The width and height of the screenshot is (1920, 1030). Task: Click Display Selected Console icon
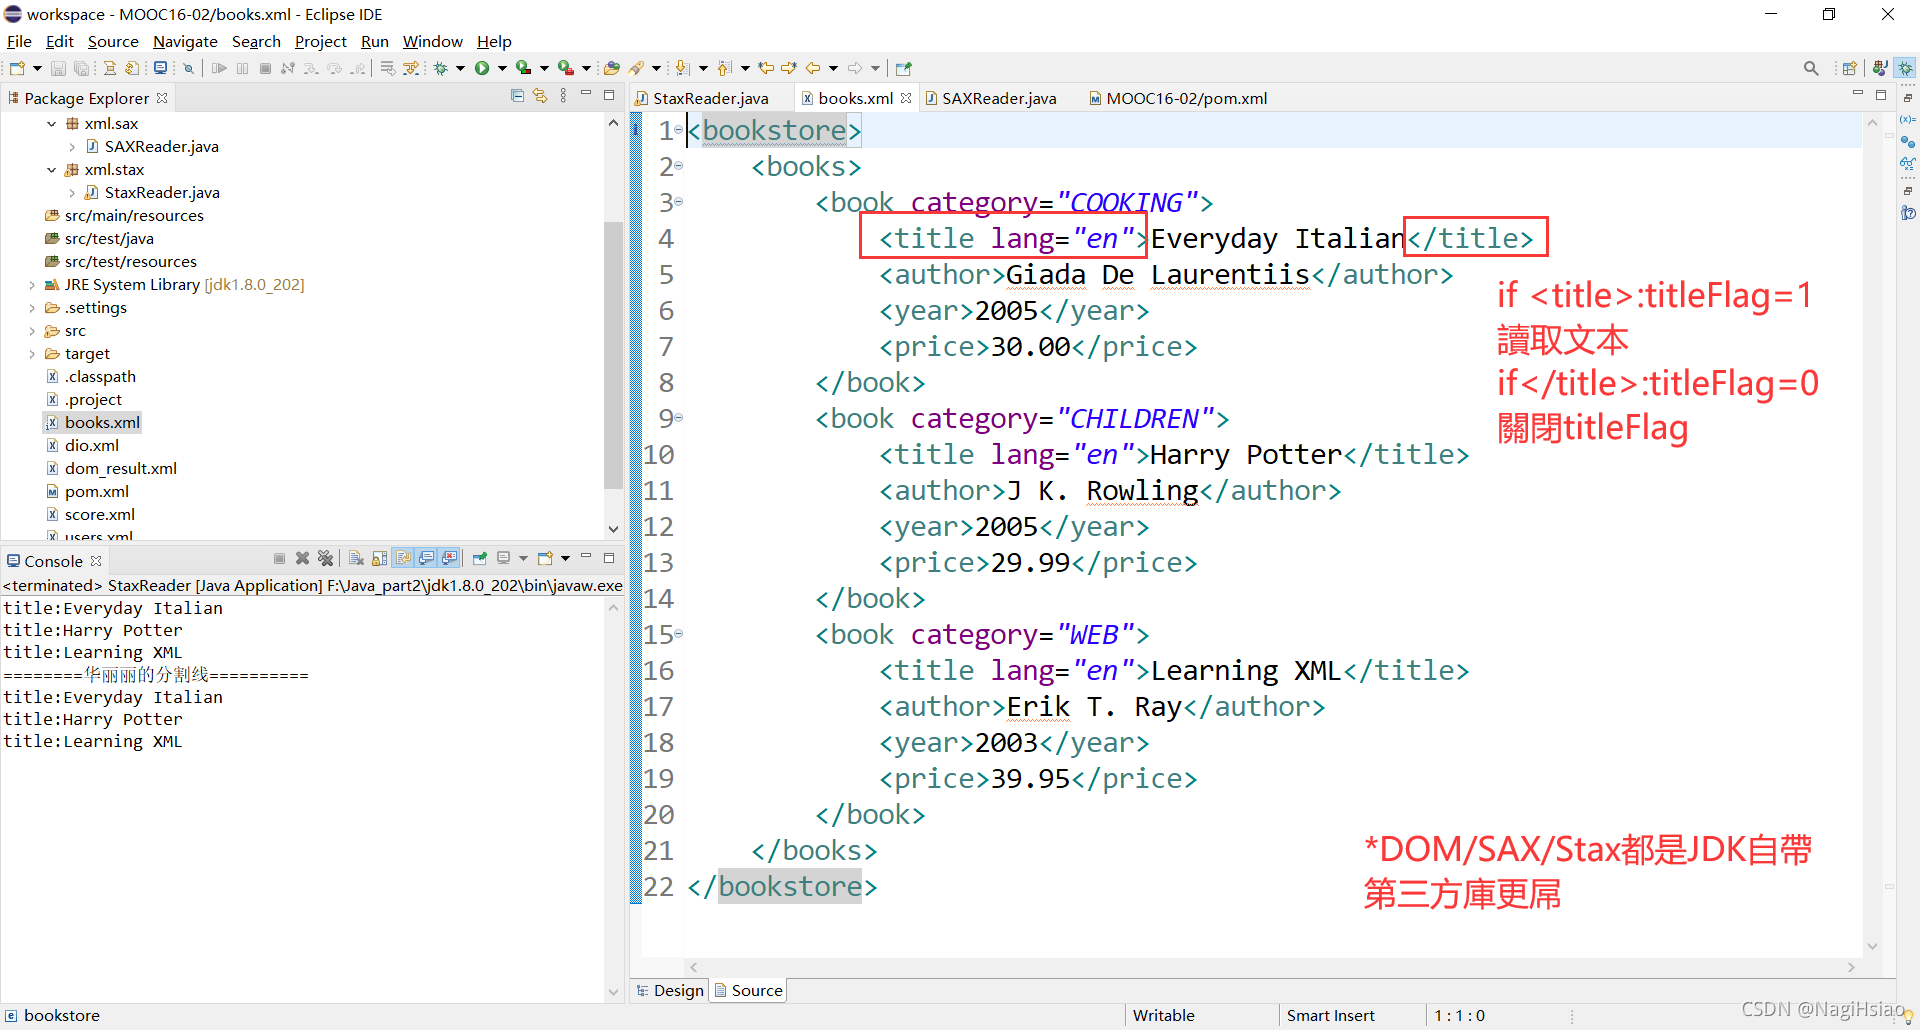(x=504, y=558)
